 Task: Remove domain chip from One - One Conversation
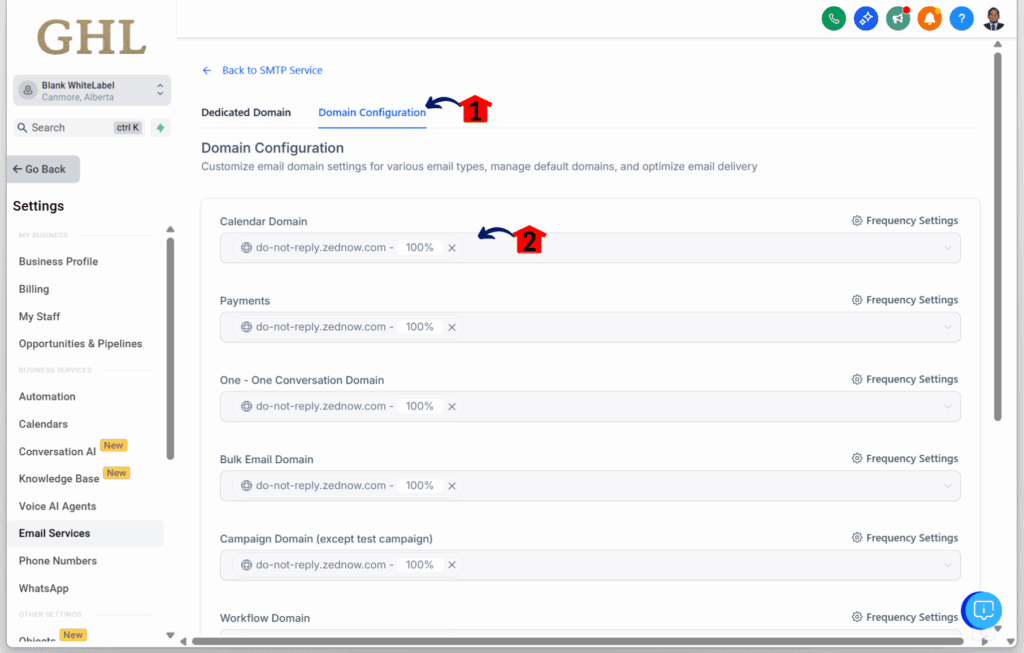pyautogui.click(x=452, y=406)
